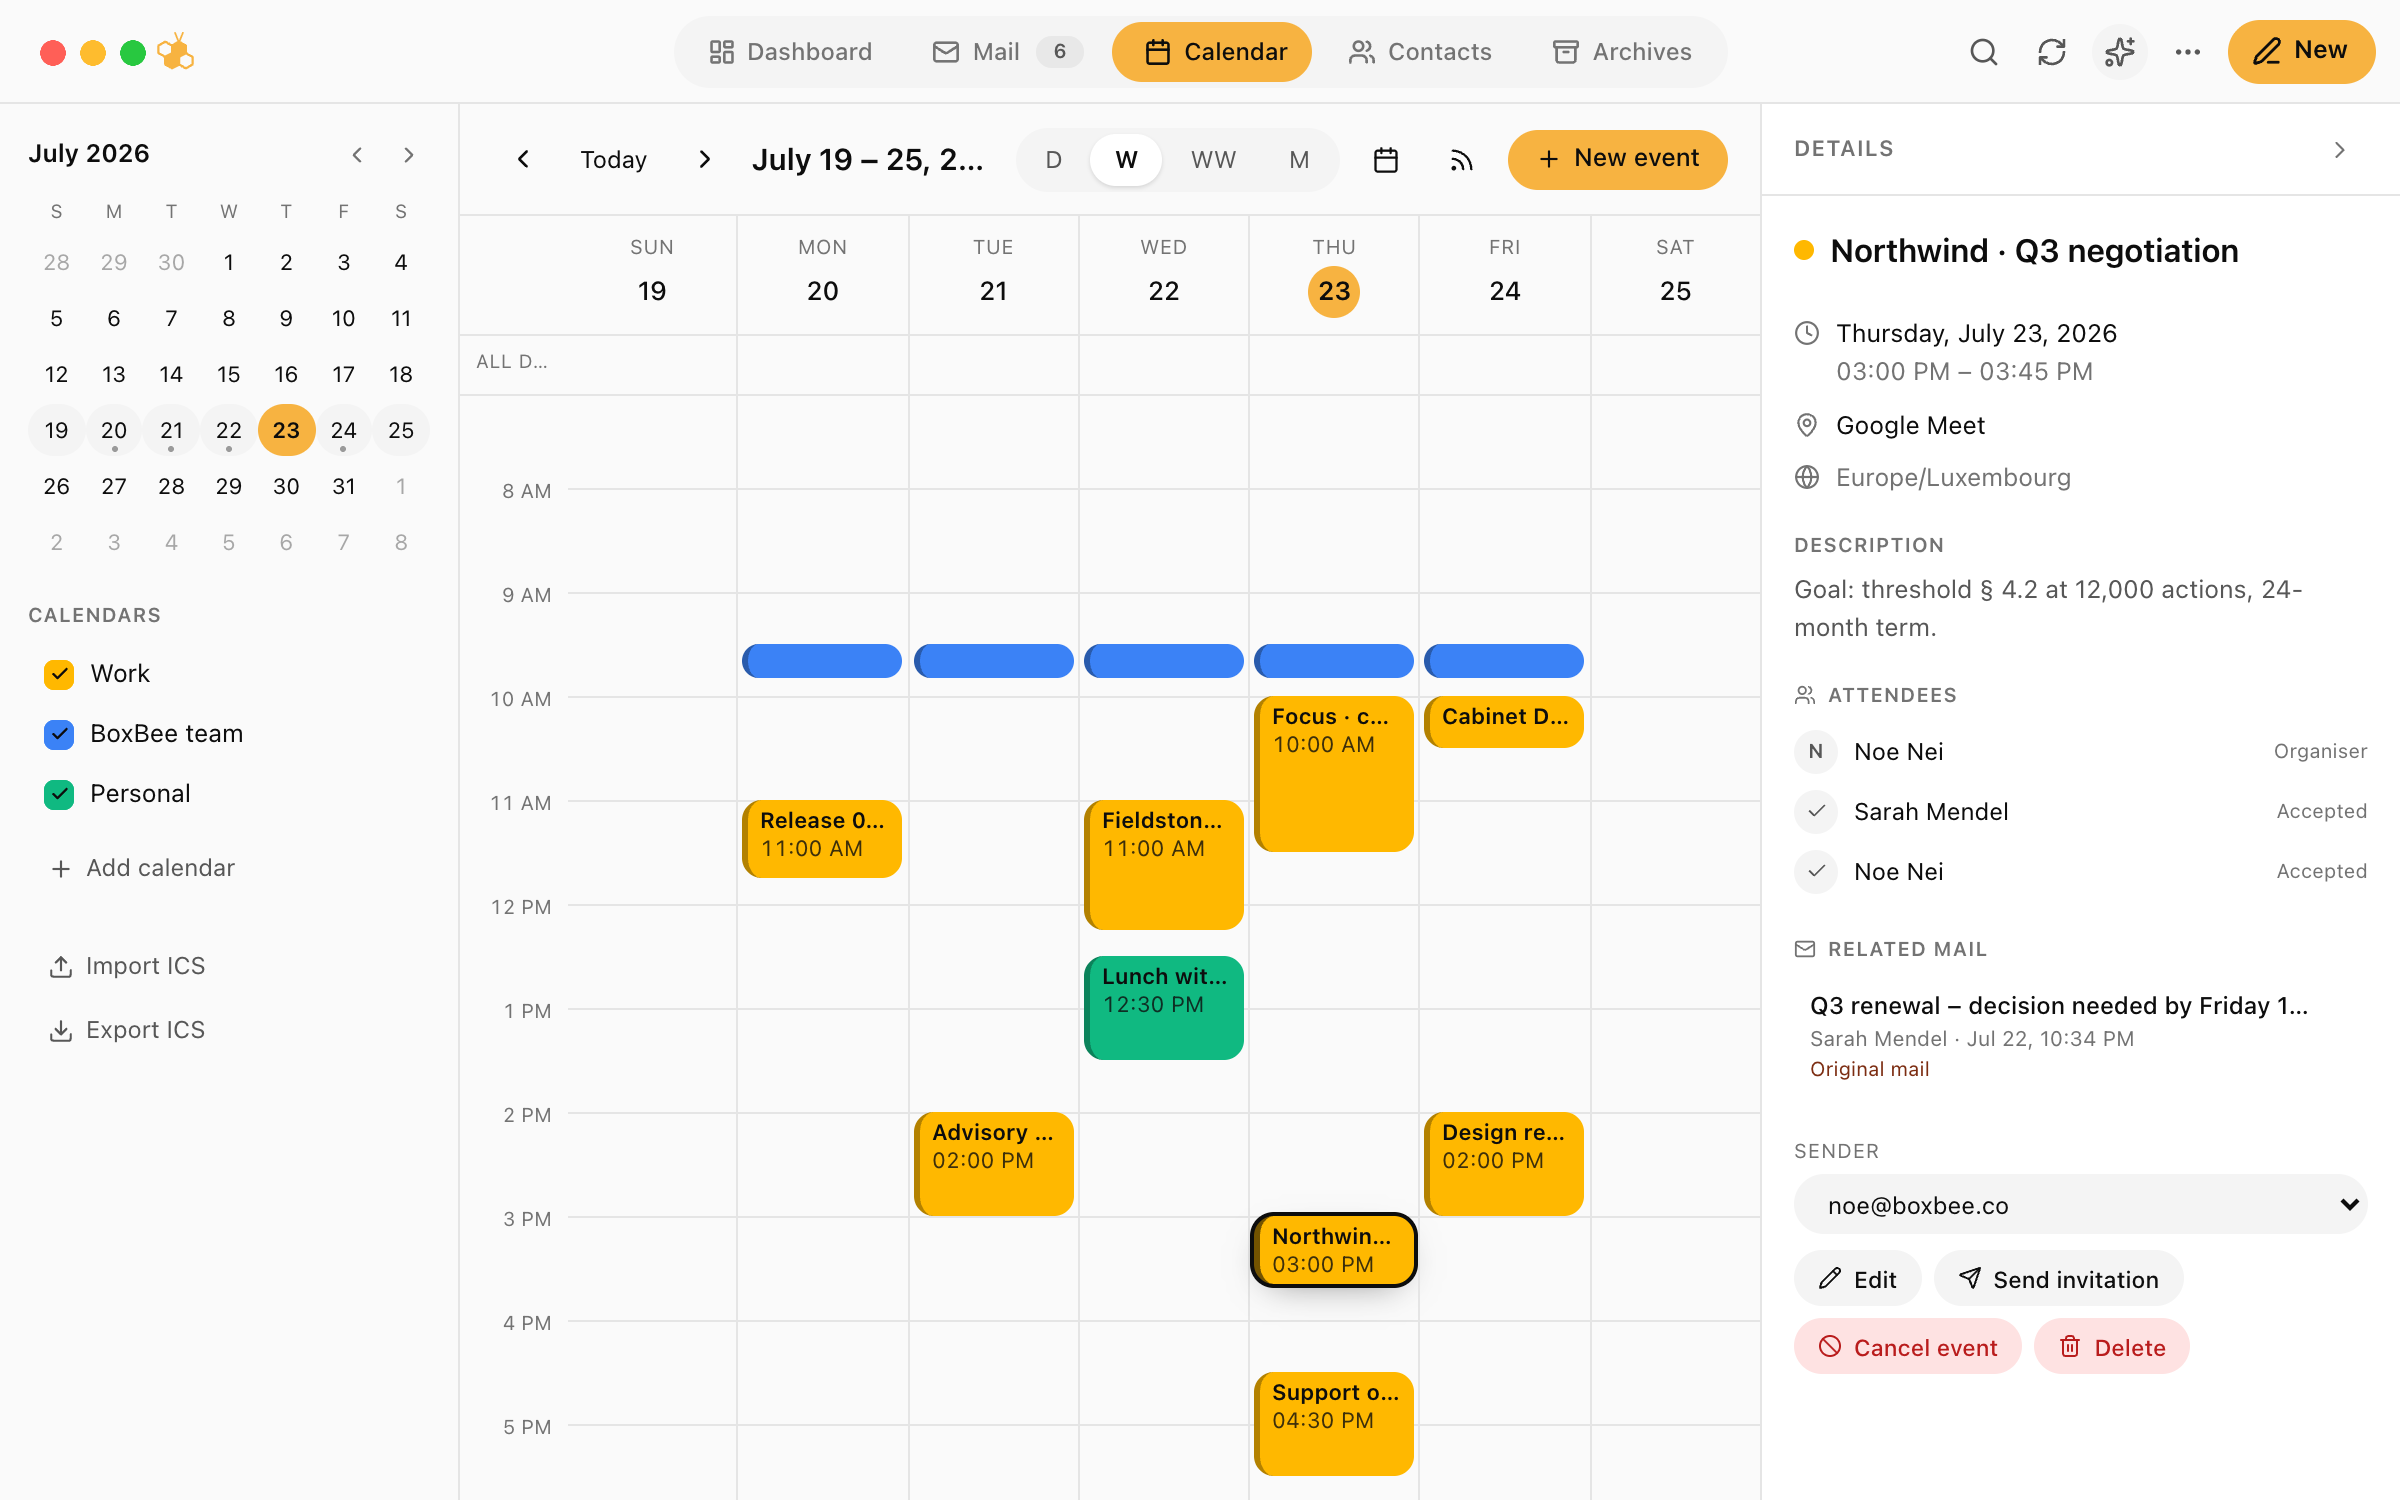This screenshot has width=2400, height=1500.
Task: Toggle the Work calendar checkbox
Action: [59, 674]
